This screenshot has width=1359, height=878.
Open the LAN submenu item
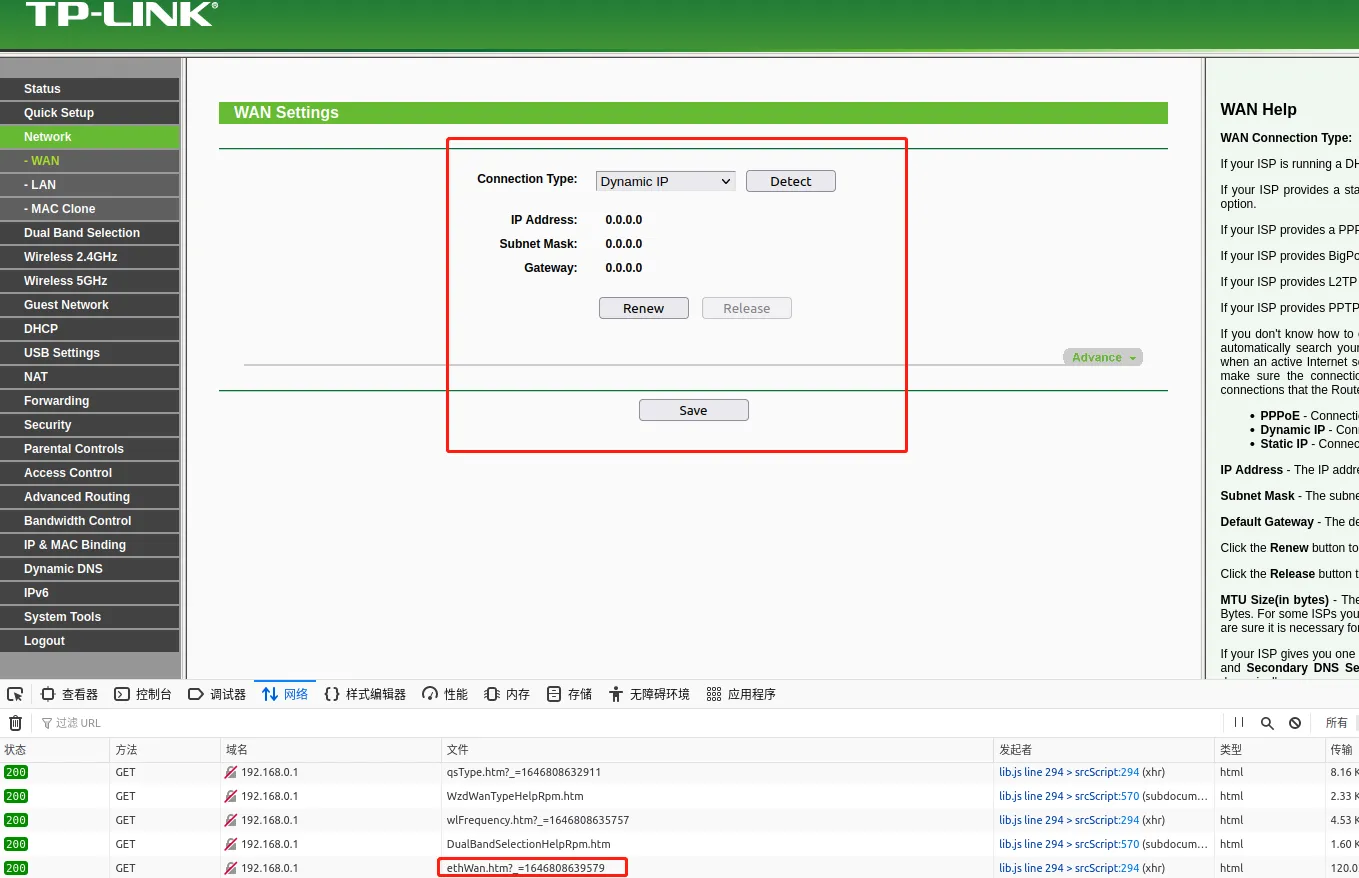[43, 185]
